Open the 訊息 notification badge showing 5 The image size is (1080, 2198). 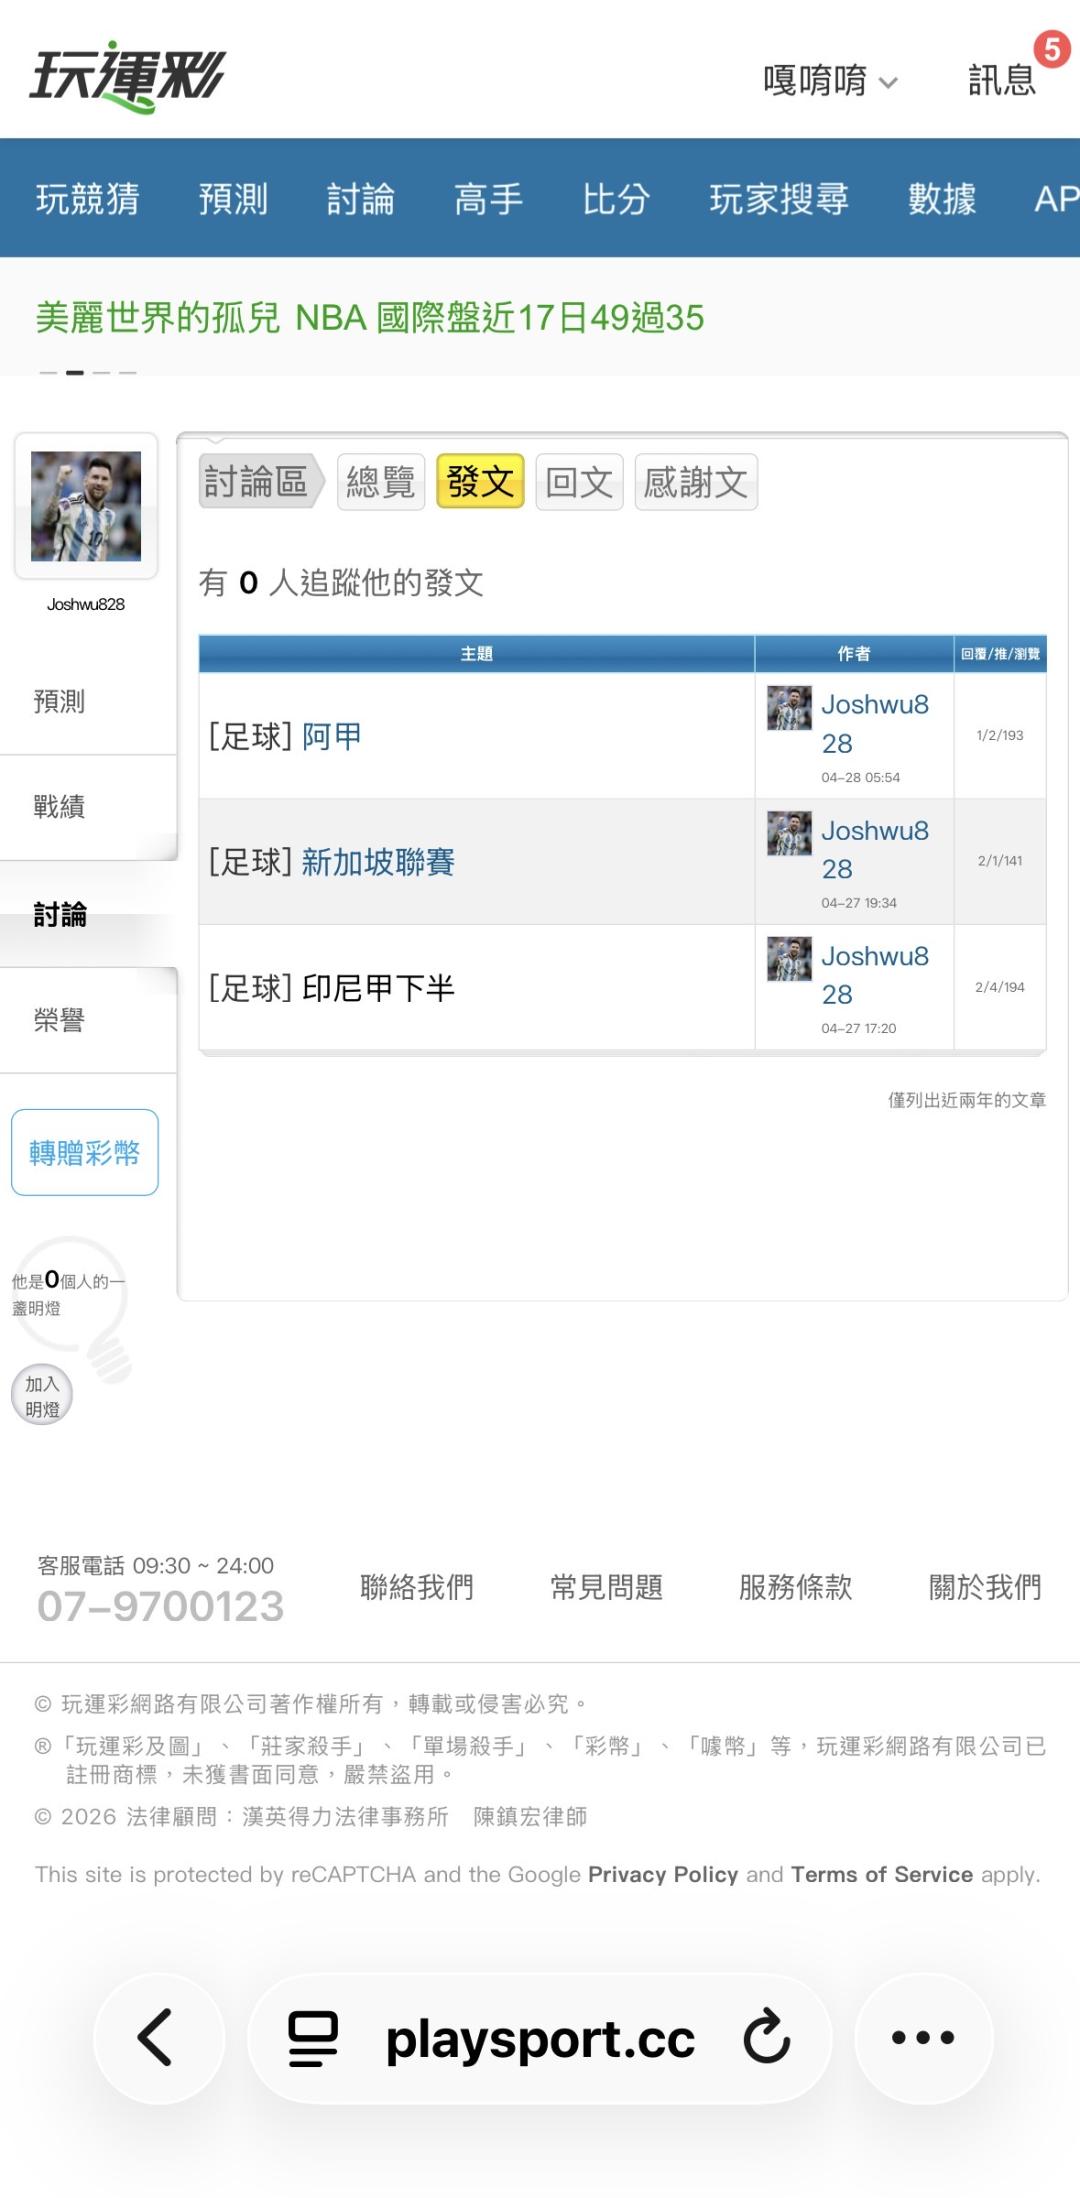click(x=1051, y=49)
